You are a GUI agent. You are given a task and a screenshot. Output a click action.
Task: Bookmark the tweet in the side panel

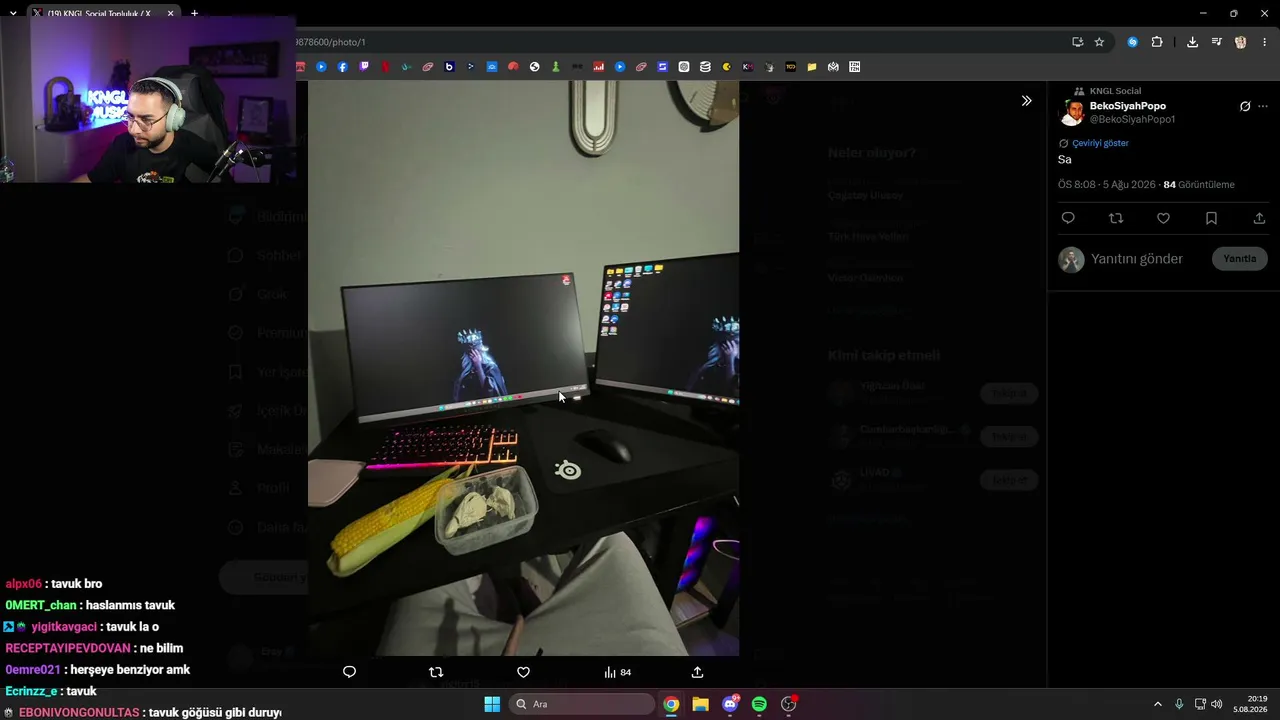(x=1211, y=218)
